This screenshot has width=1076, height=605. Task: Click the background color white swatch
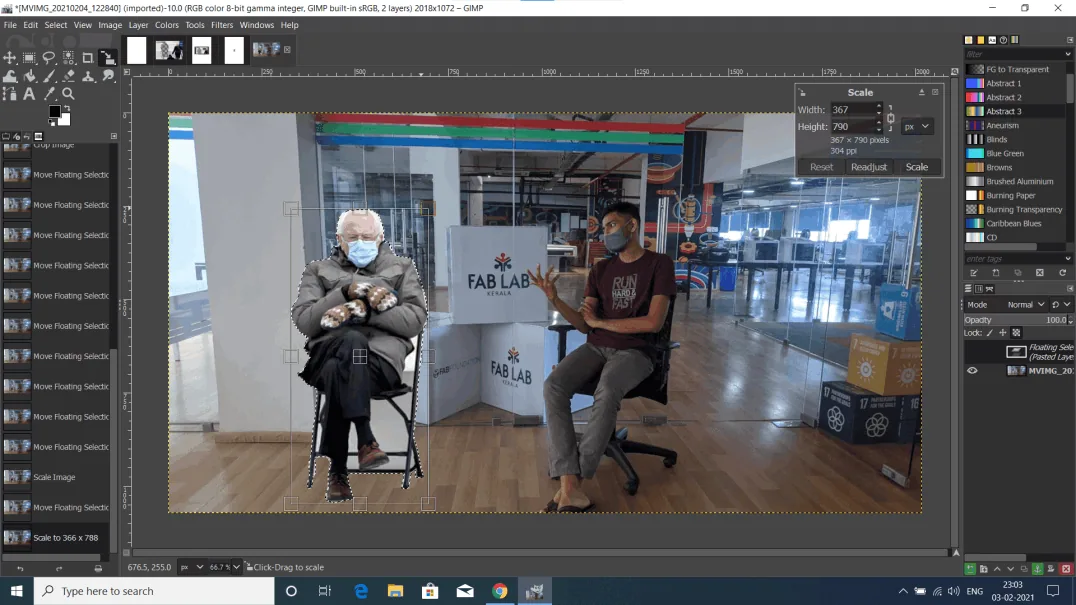coord(65,121)
